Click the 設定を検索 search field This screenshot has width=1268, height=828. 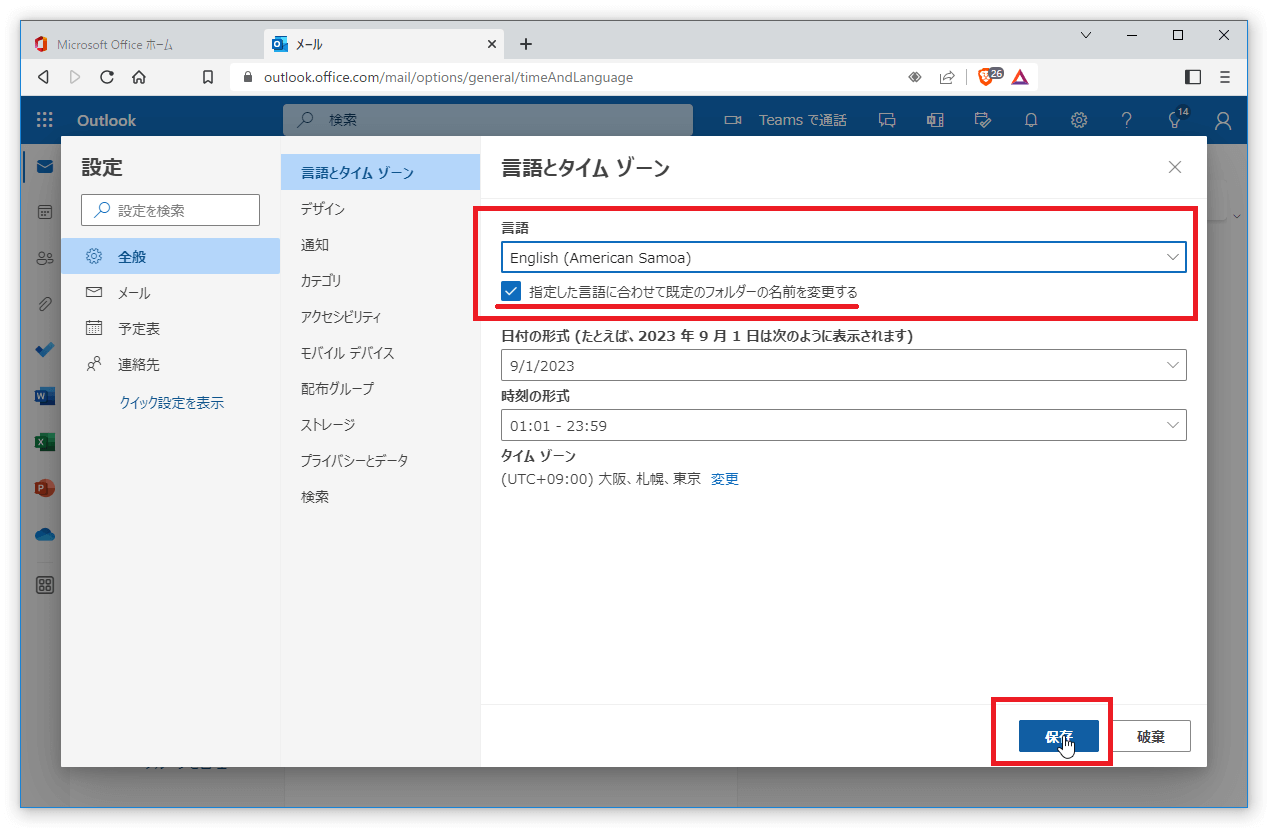tap(171, 210)
